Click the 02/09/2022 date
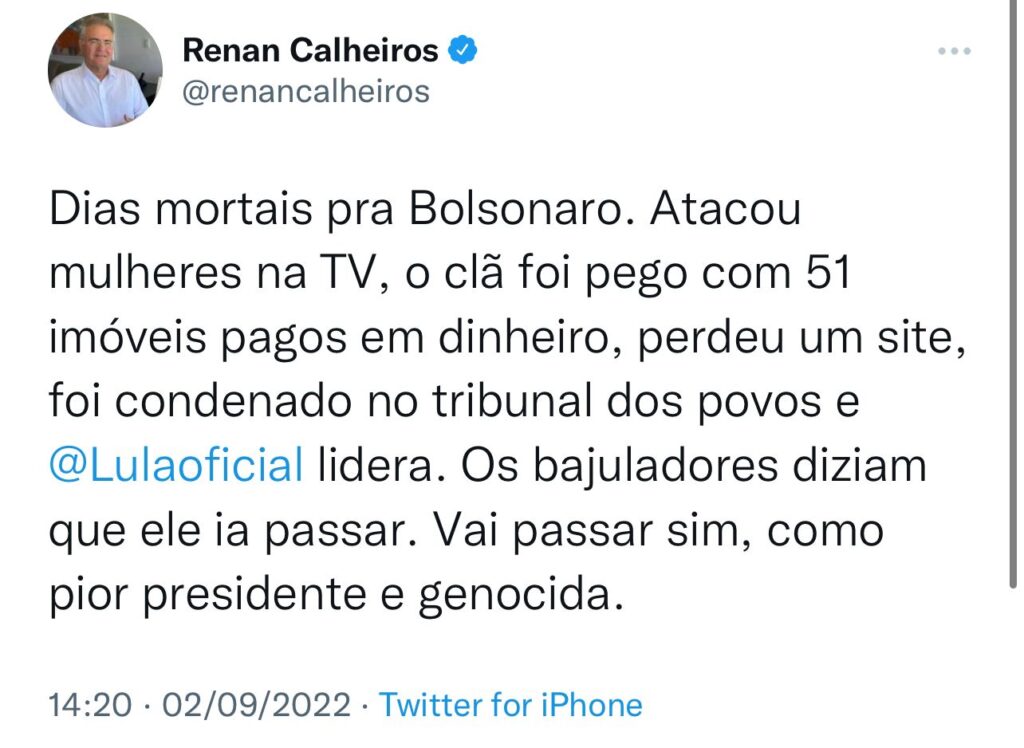1024x748 pixels. tap(255, 705)
